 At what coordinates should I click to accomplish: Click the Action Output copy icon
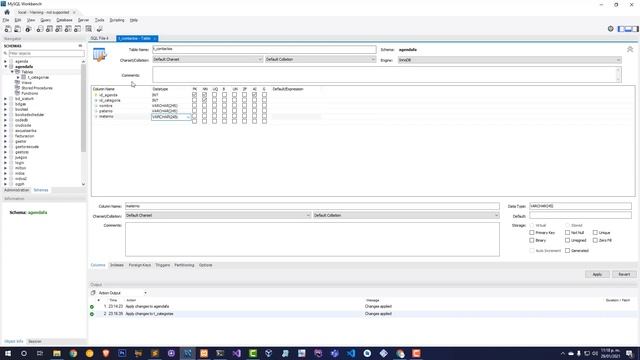(93, 293)
